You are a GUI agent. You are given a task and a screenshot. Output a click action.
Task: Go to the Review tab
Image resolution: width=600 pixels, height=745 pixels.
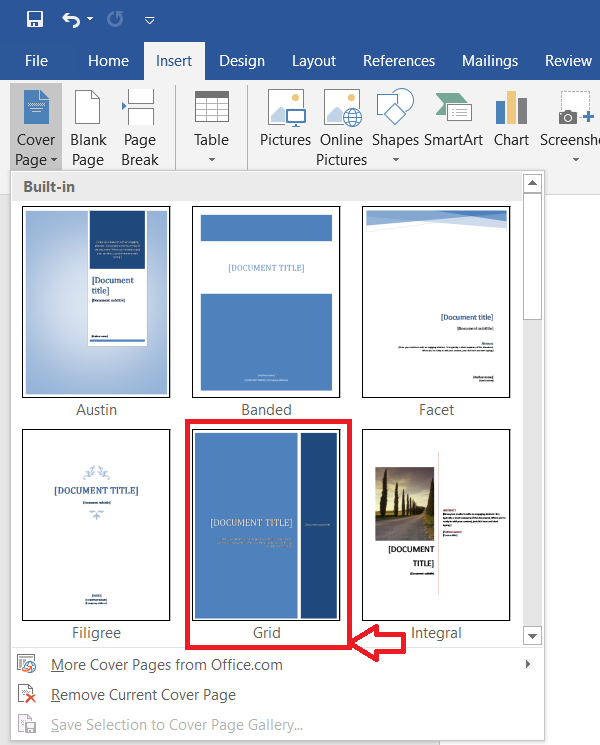[568, 61]
